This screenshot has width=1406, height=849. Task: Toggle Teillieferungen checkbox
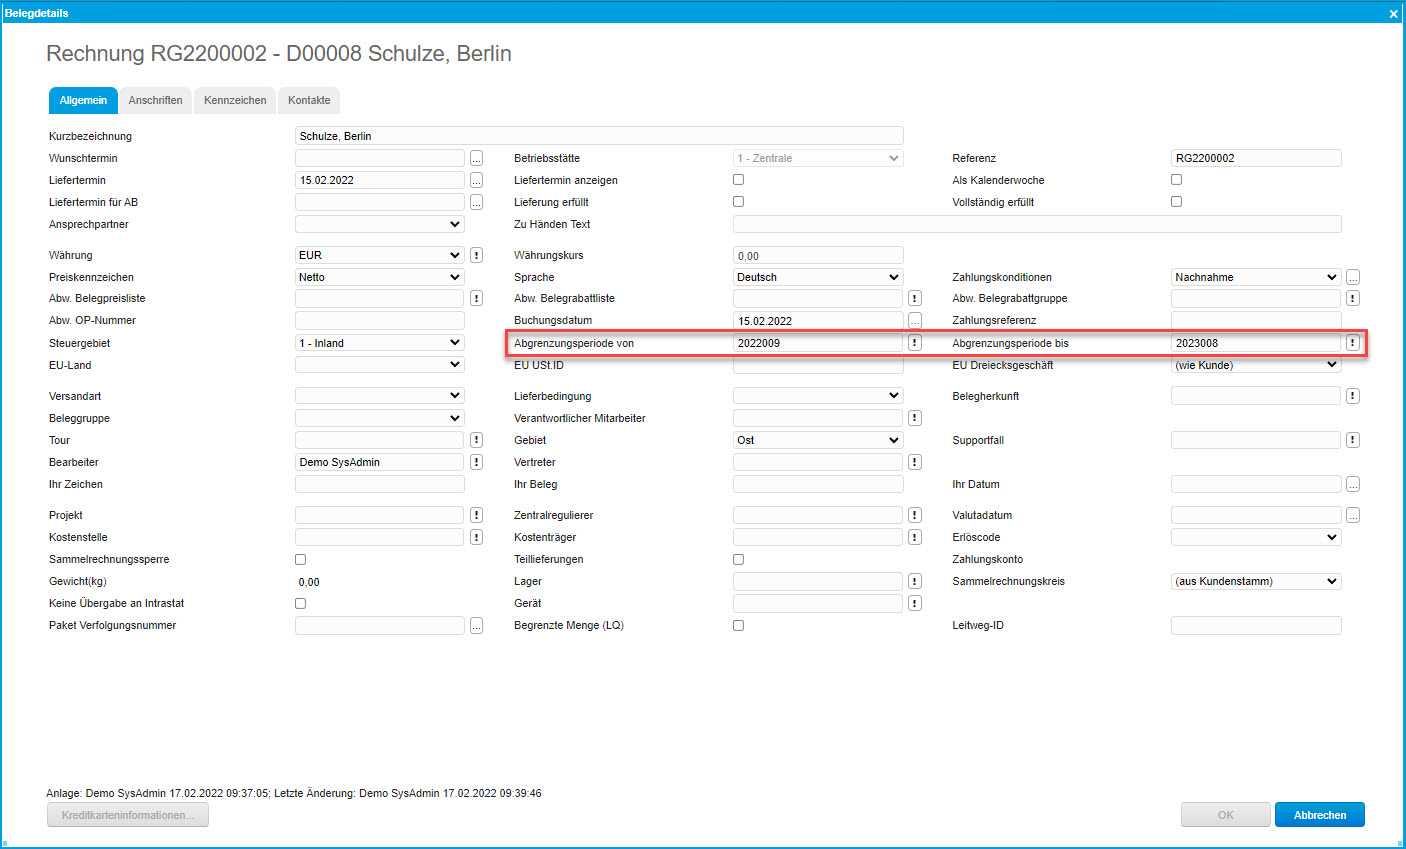tap(738, 560)
